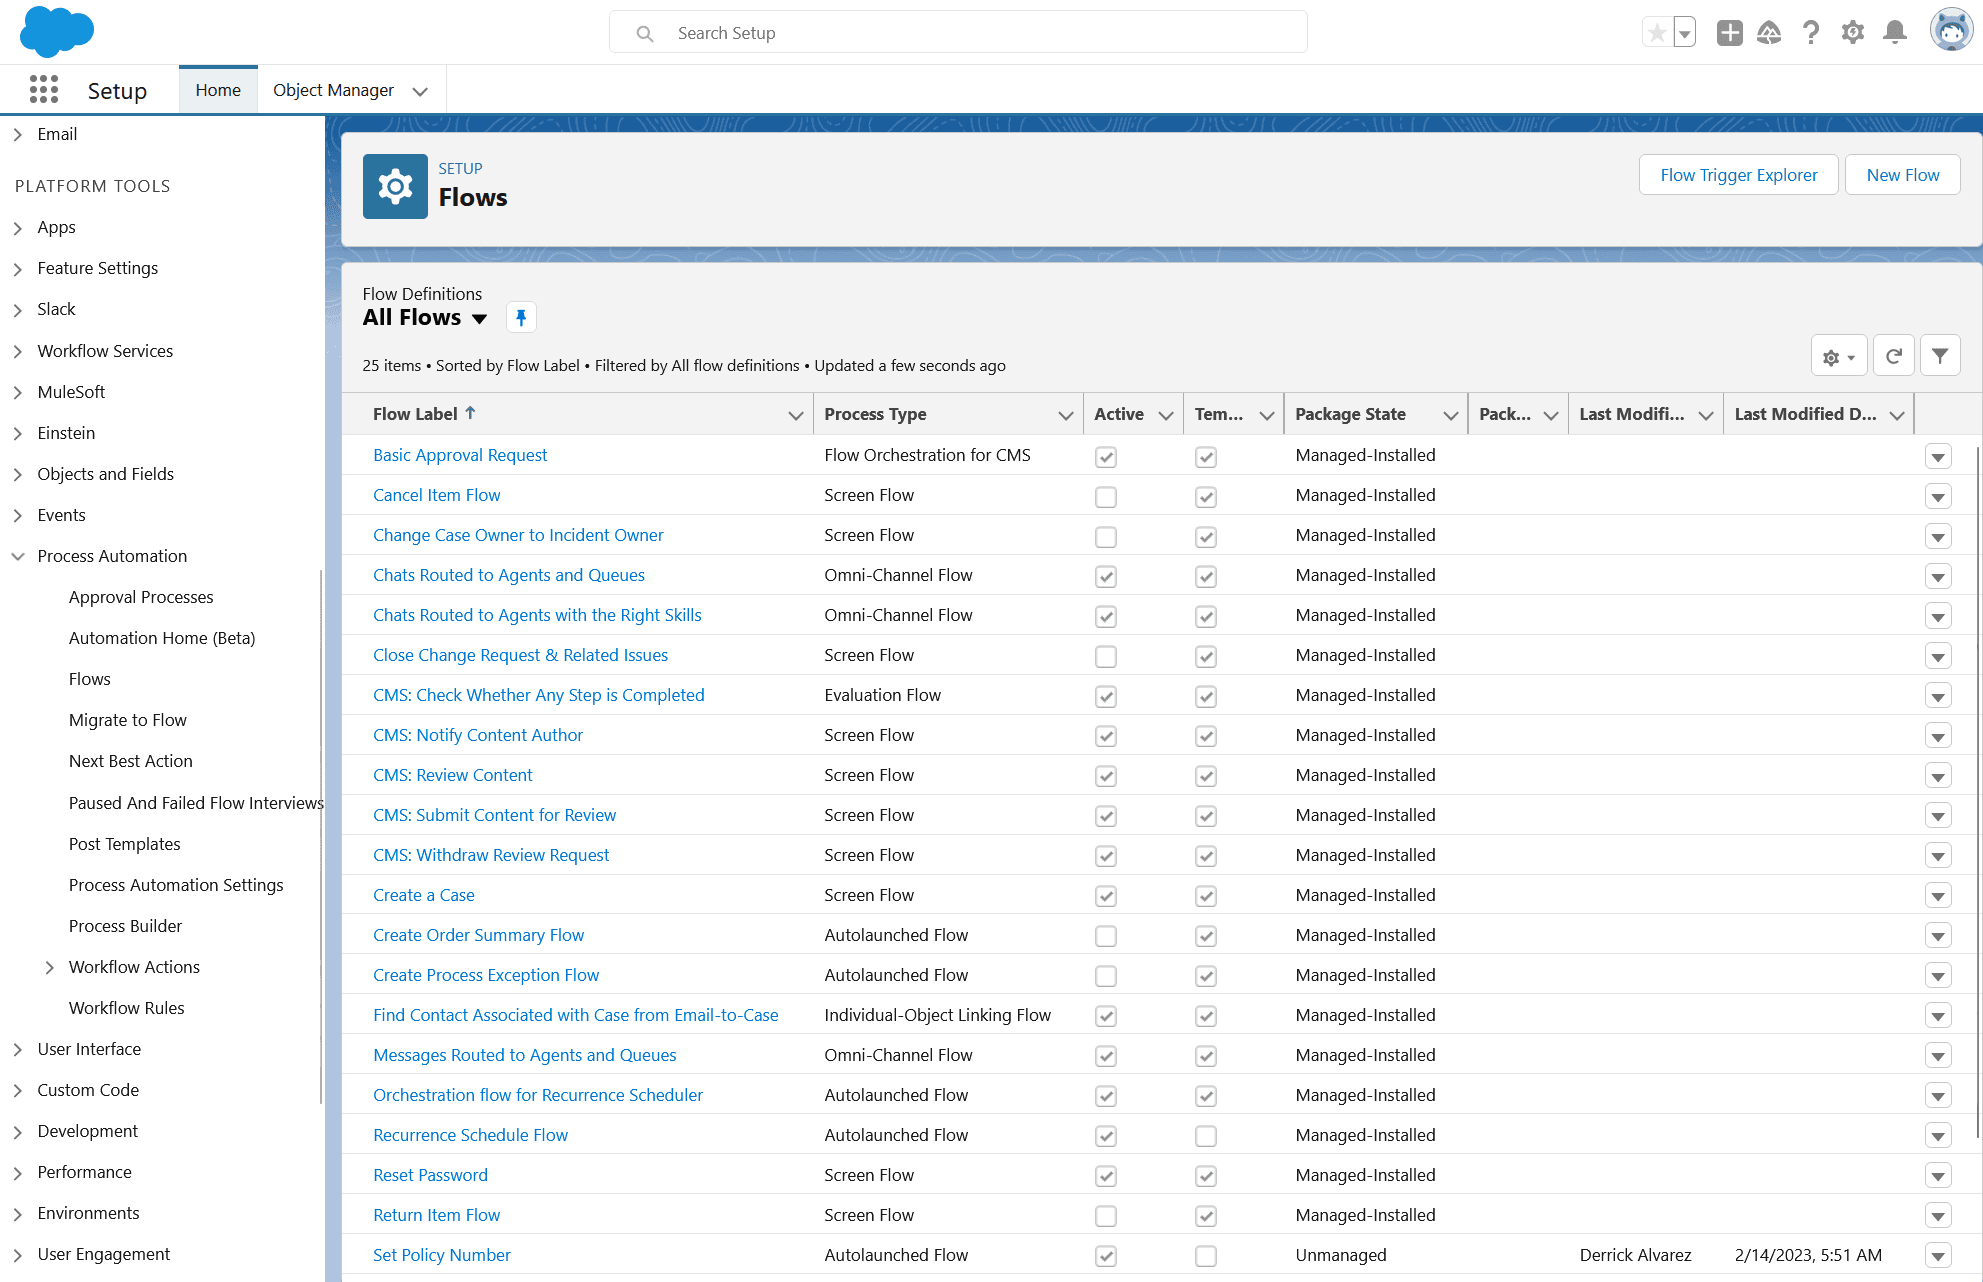This screenshot has width=1983, height=1282.
Task: Refresh the flows list
Action: (x=1893, y=356)
